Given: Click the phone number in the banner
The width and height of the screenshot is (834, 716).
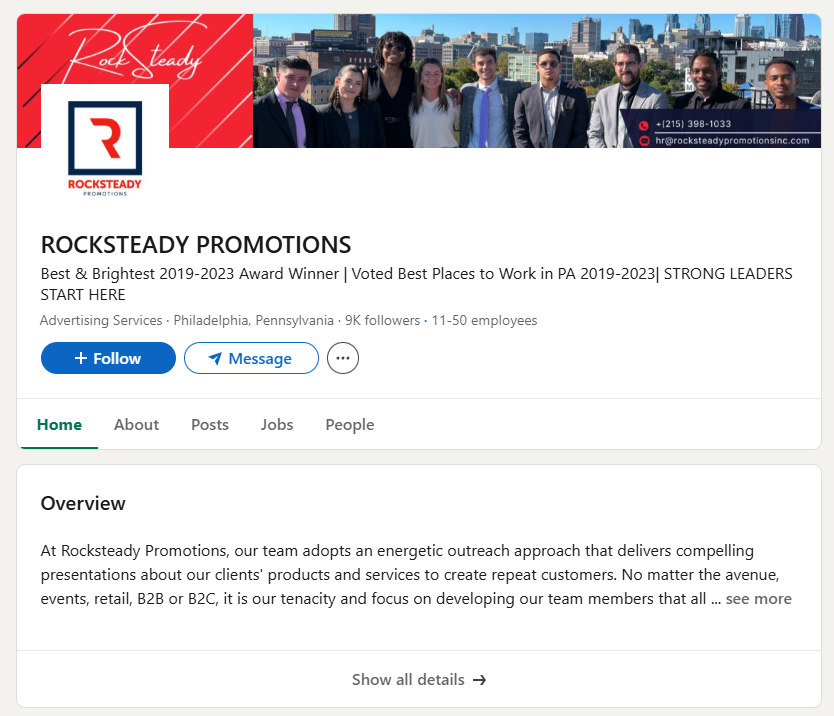Looking at the screenshot, I should [x=693, y=124].
